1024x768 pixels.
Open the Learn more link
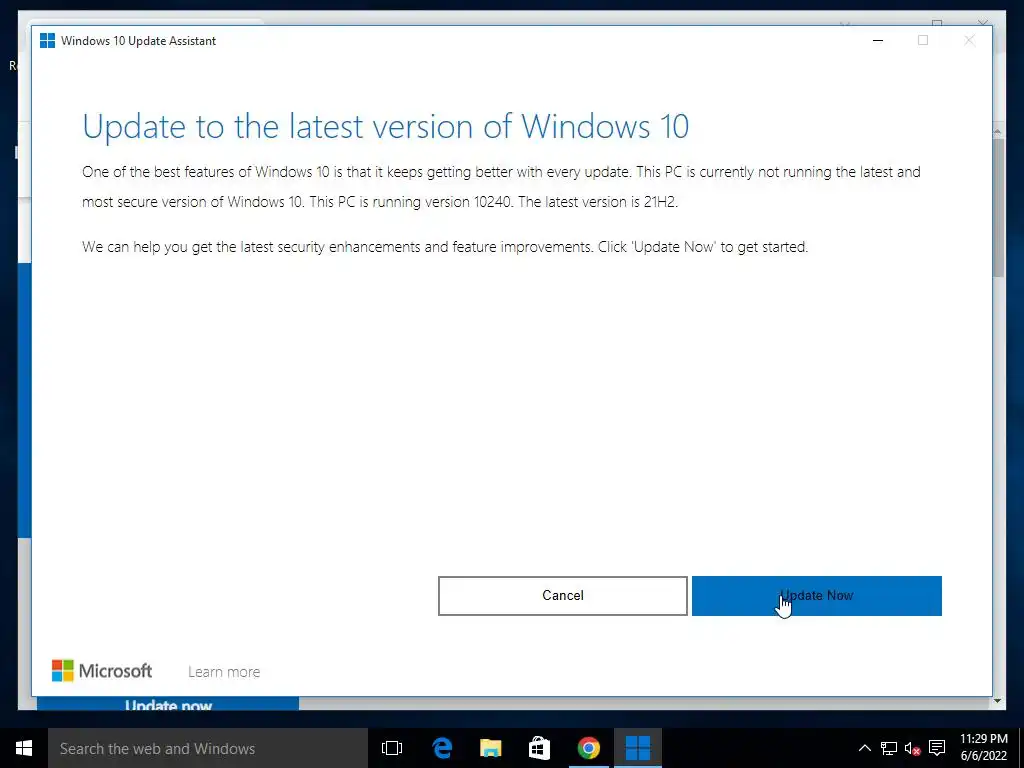[224, 672]
